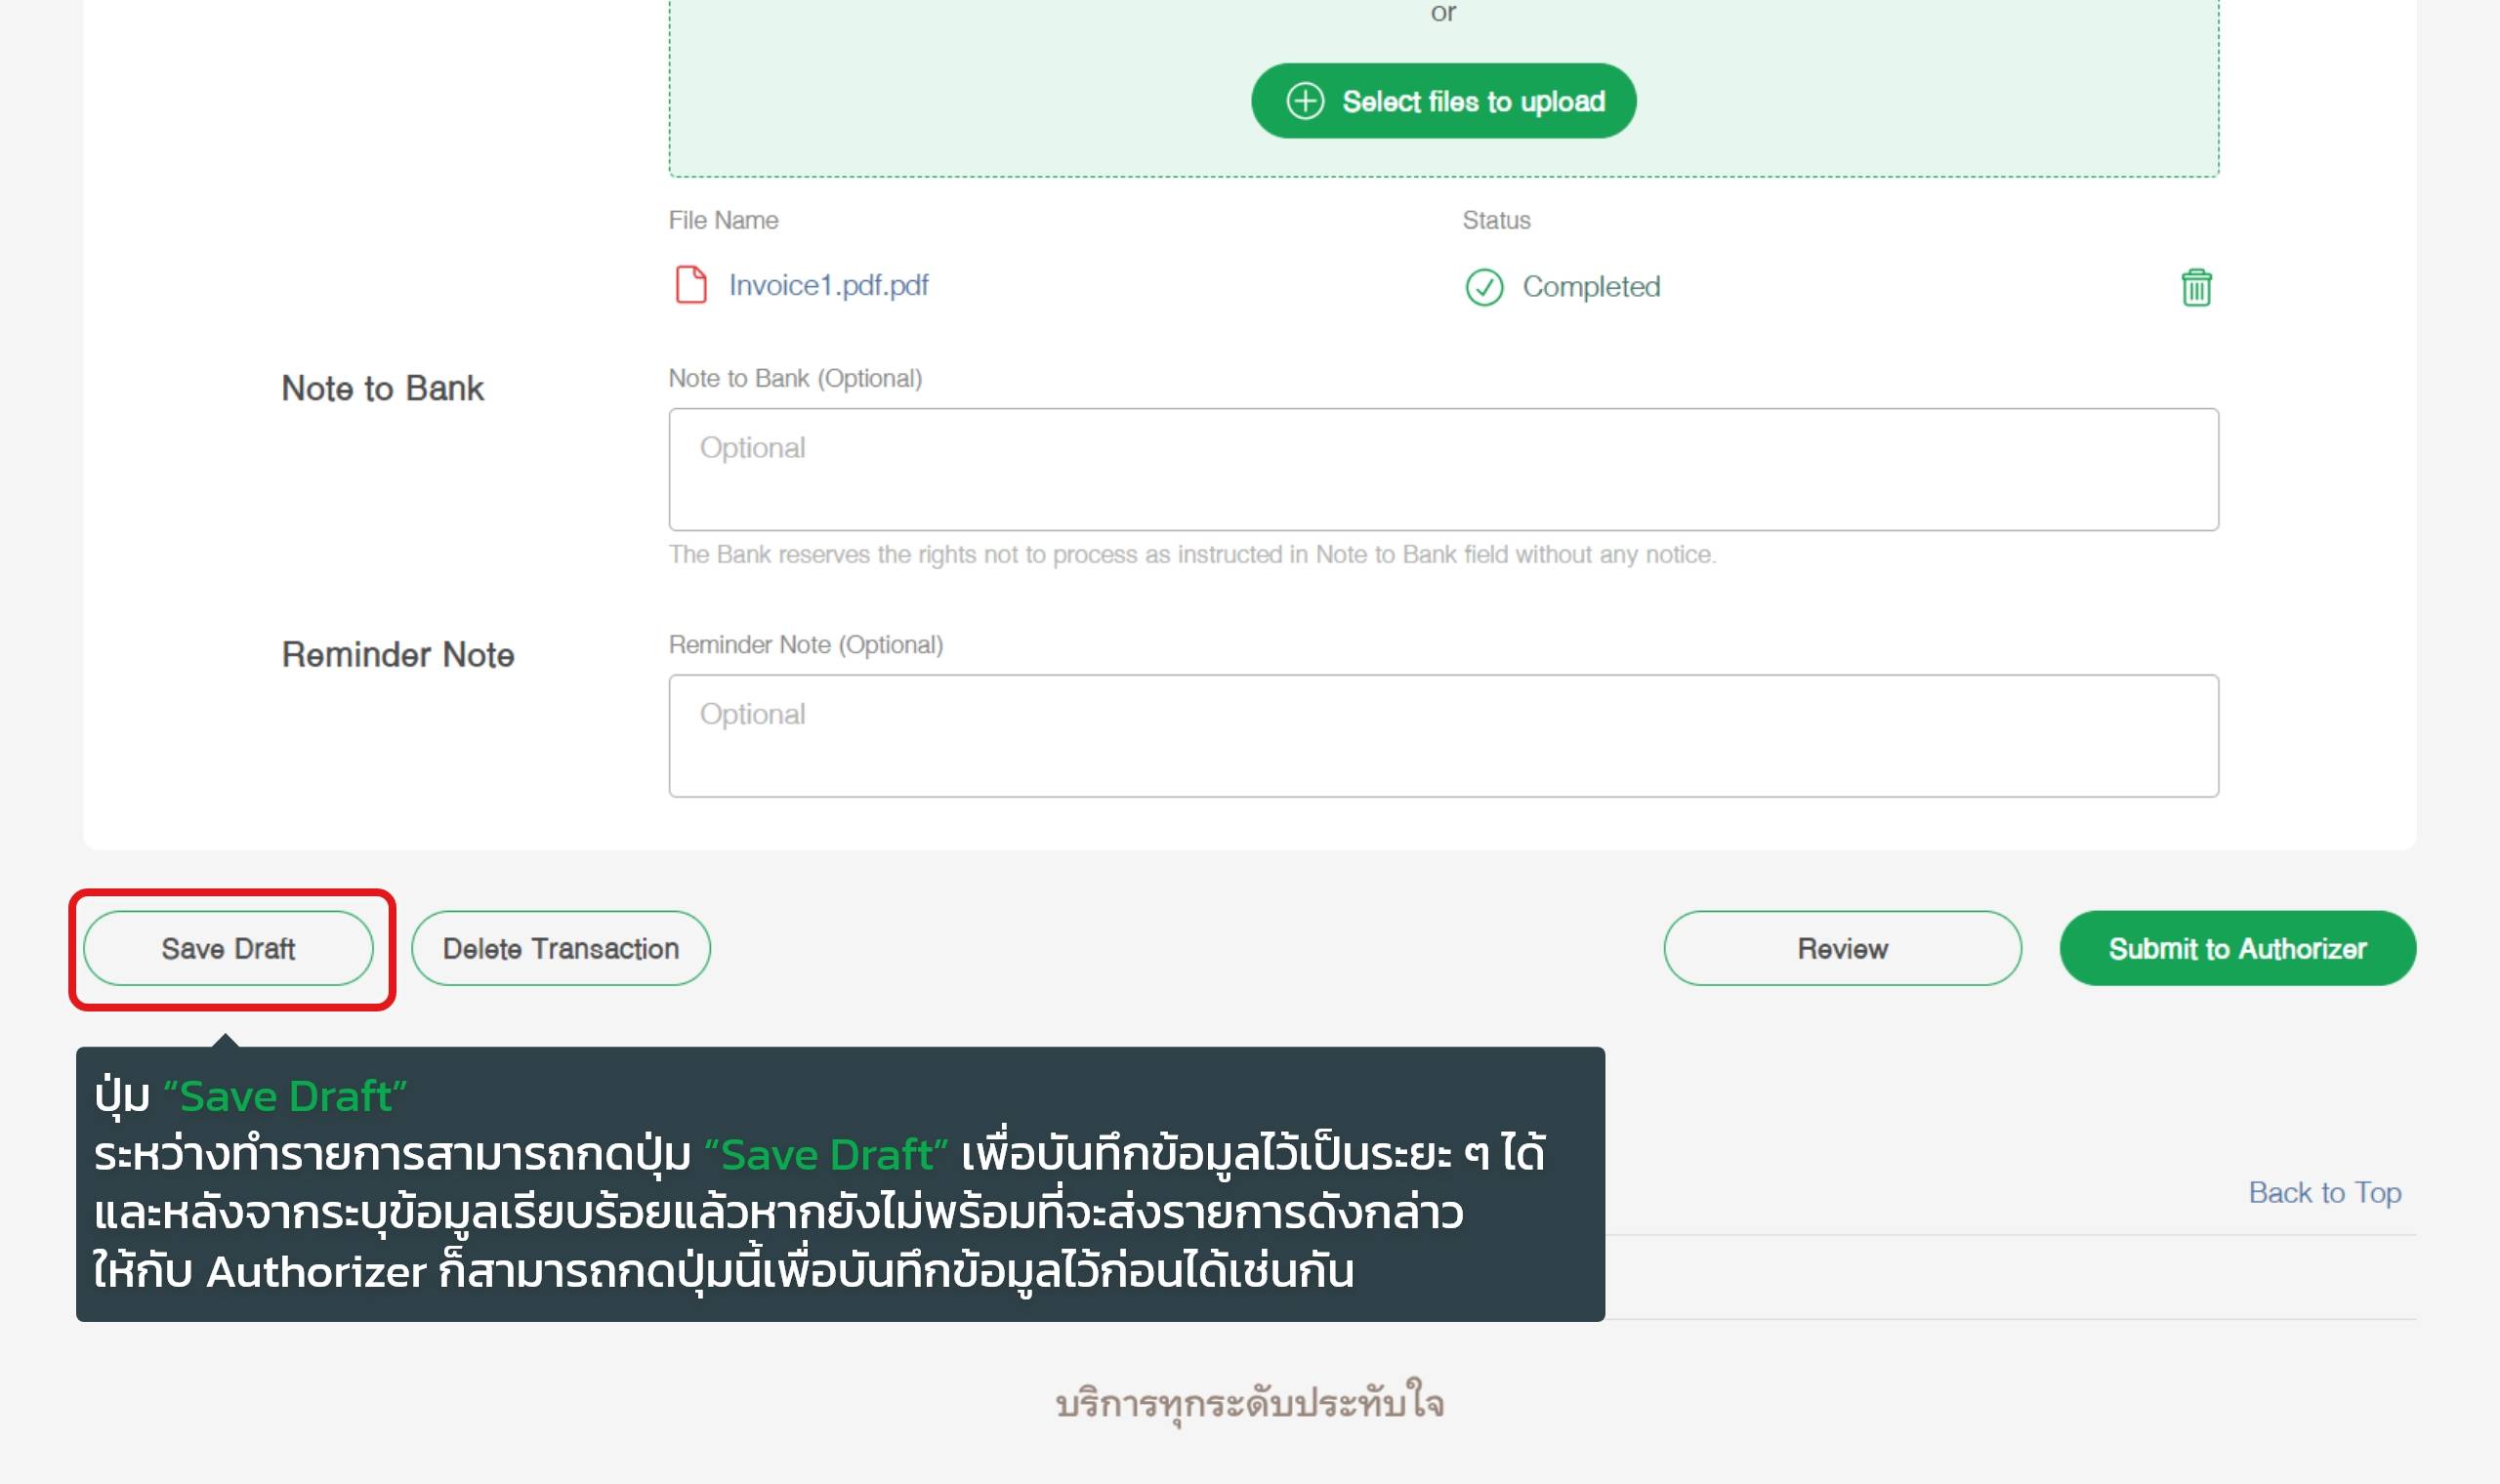Viewport: 2500px width, 1484px height.
Task: Open the Review button
Action: [1841, 948]
